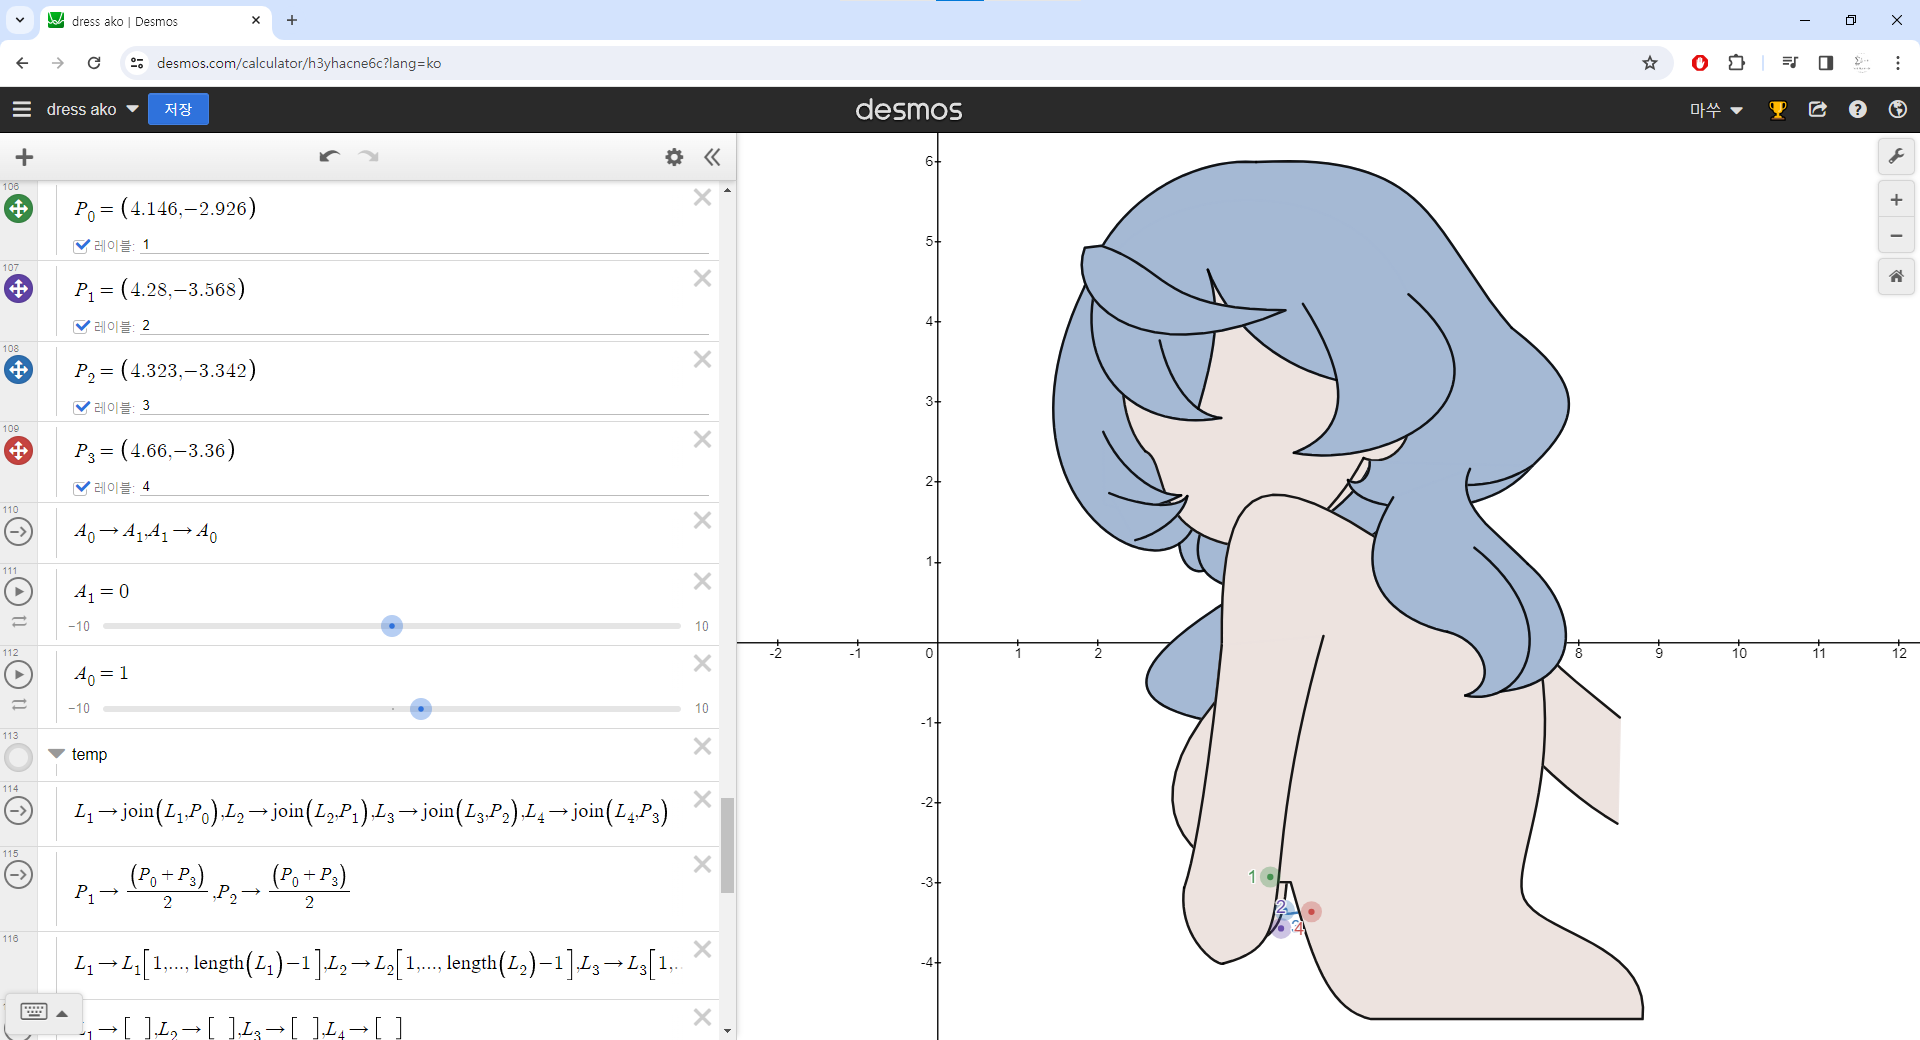Open the language globe menu
Image resolution: width=1920 pixels, height=1040 pixels.
(x=1898, y=110)
